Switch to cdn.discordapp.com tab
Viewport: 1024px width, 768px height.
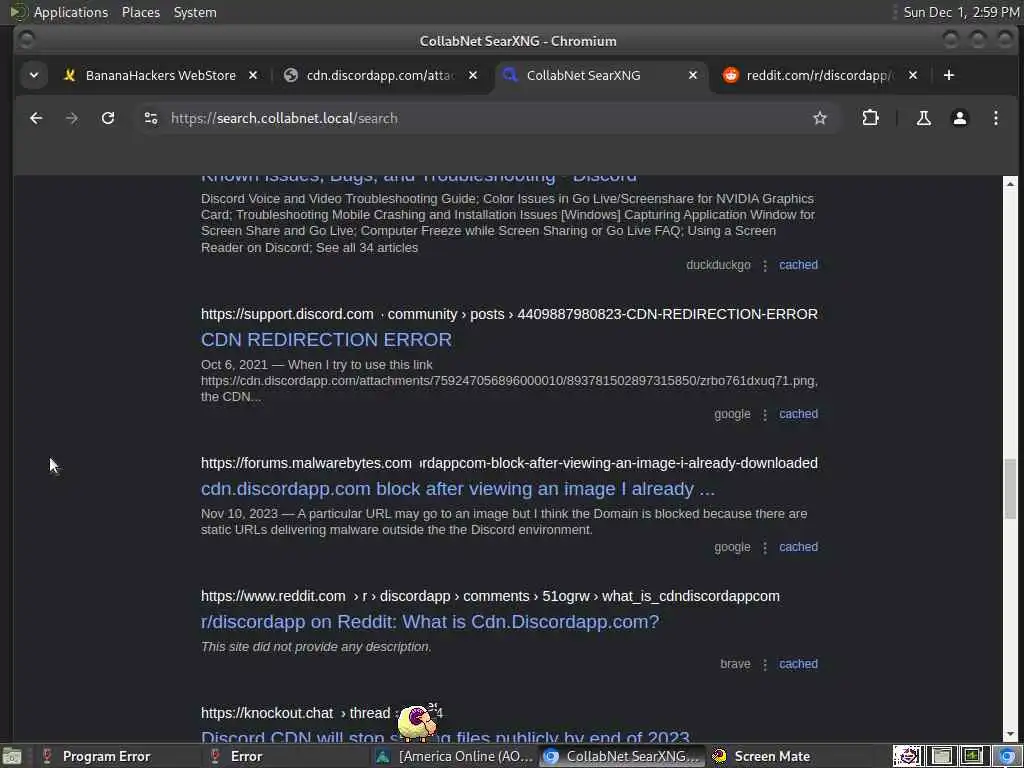point(381,75)
